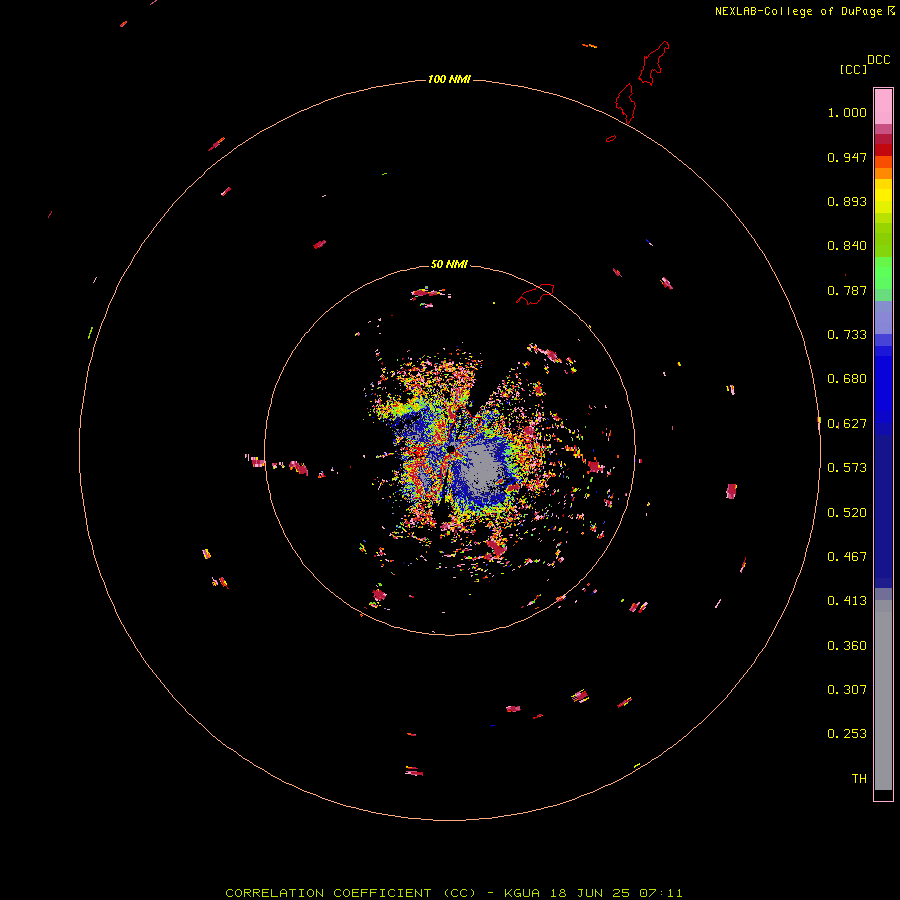Click the KGUA station identifier
The image size is (900, 900).
point(522,893)
